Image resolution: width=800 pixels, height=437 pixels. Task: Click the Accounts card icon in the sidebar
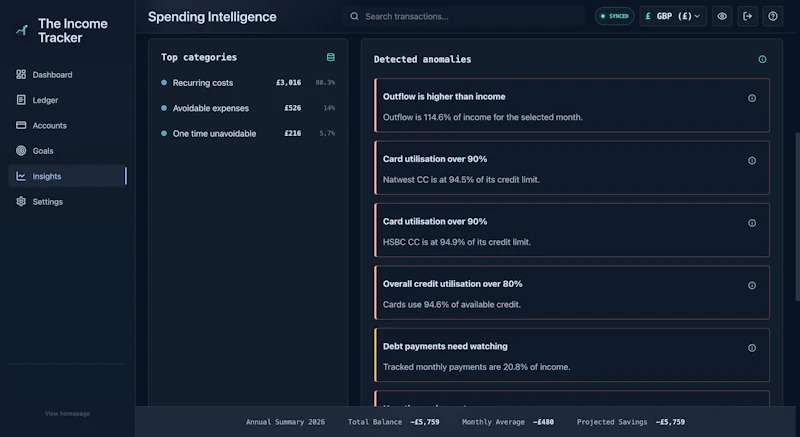21,125
